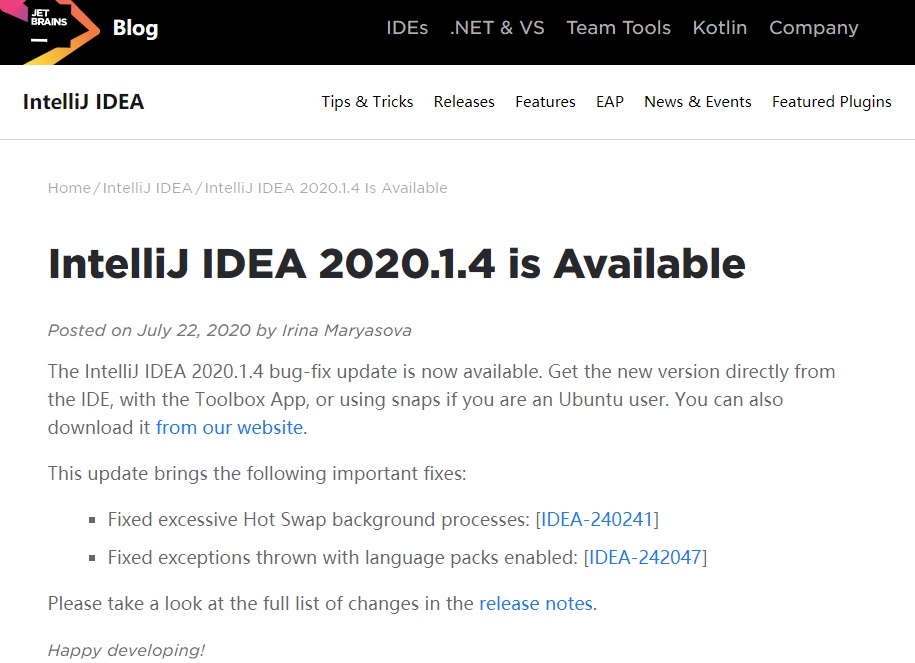This screenshot has width=915, height=663.
Task: Go to Features category
Action: tap(545, 102)
